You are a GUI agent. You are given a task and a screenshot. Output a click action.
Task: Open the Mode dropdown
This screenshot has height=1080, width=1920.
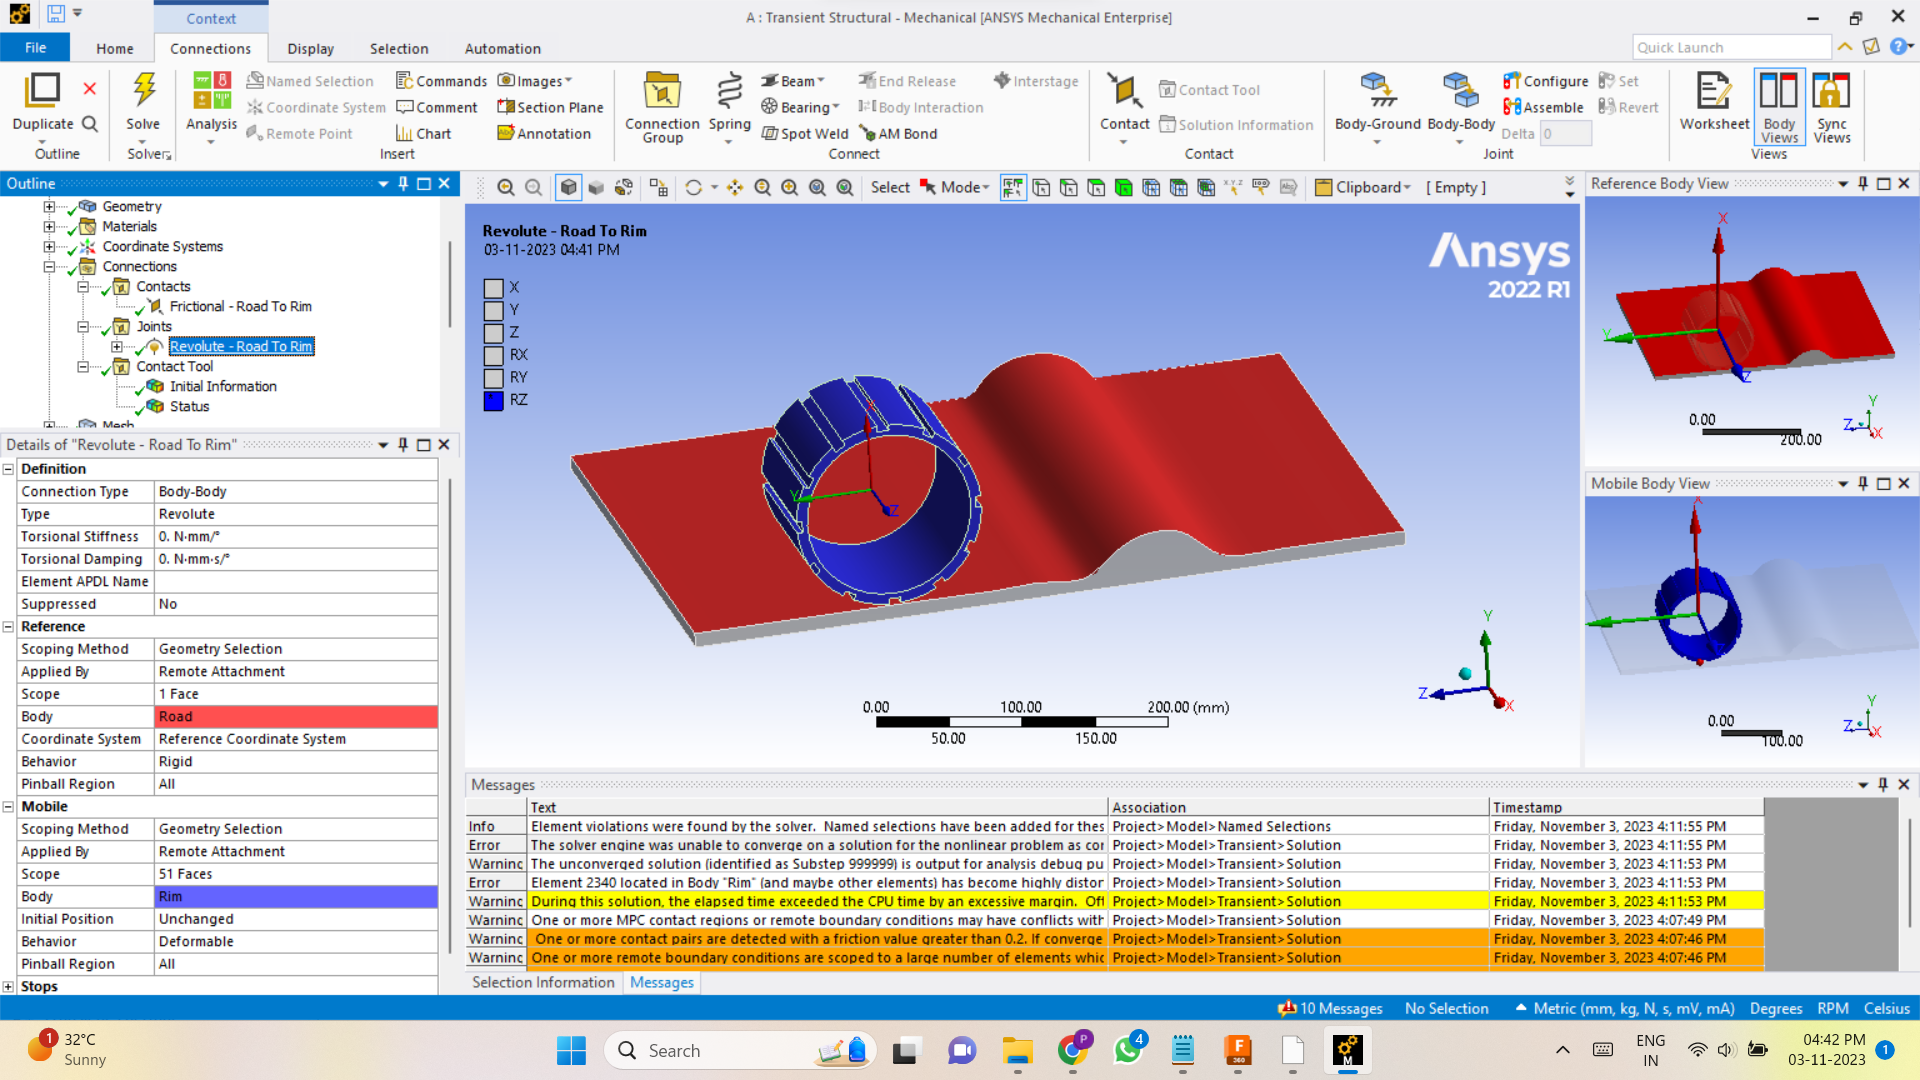(x=955, y=187)
